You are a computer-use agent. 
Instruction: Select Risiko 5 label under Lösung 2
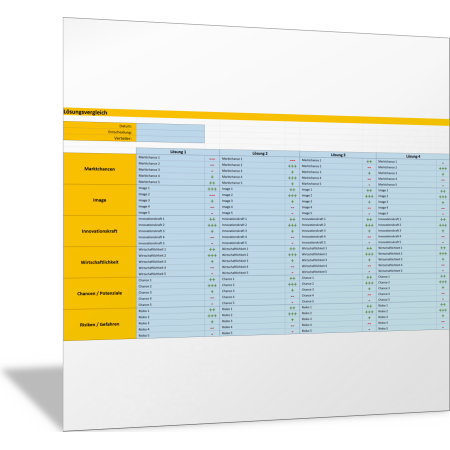tap(227, 333)
